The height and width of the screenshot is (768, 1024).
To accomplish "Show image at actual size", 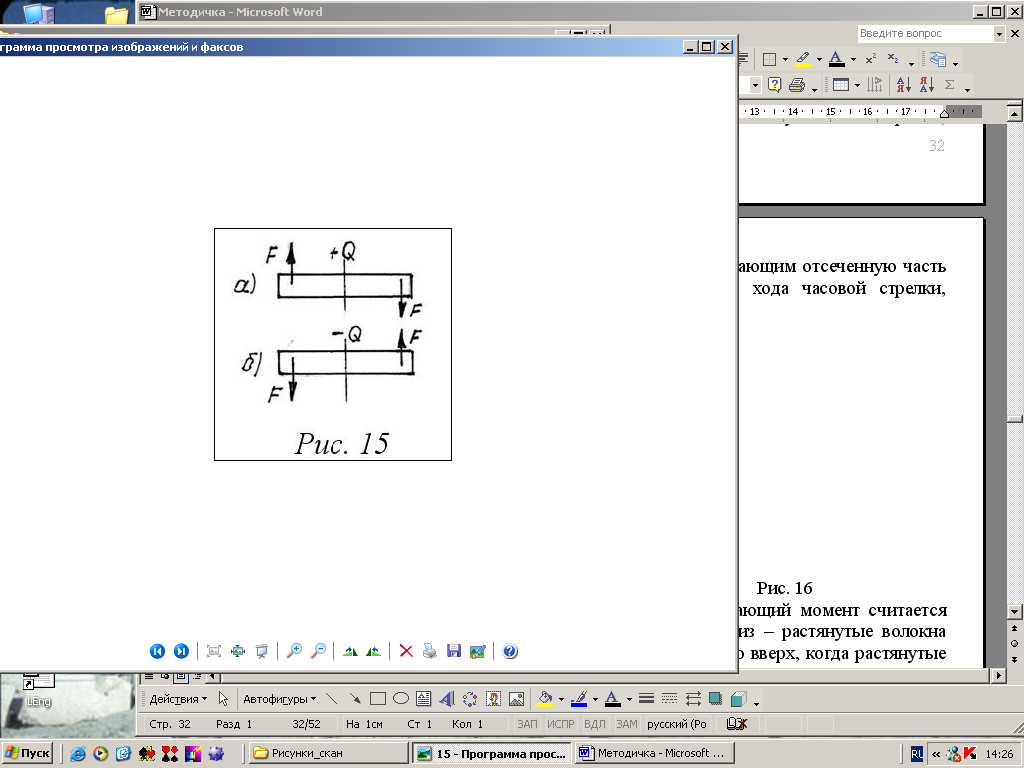I will tap(238, 651).
